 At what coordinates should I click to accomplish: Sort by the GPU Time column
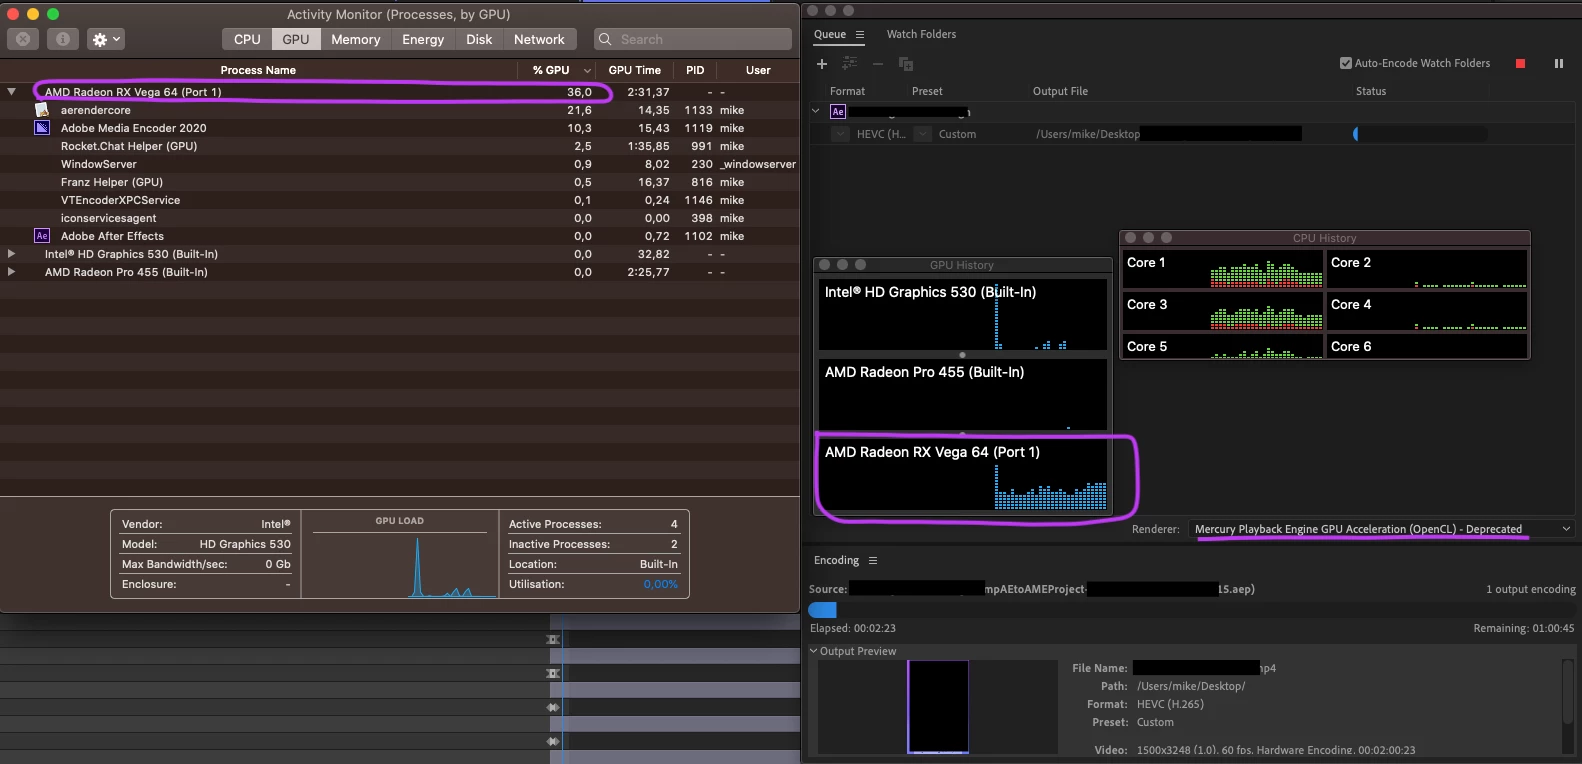[635, 70]
